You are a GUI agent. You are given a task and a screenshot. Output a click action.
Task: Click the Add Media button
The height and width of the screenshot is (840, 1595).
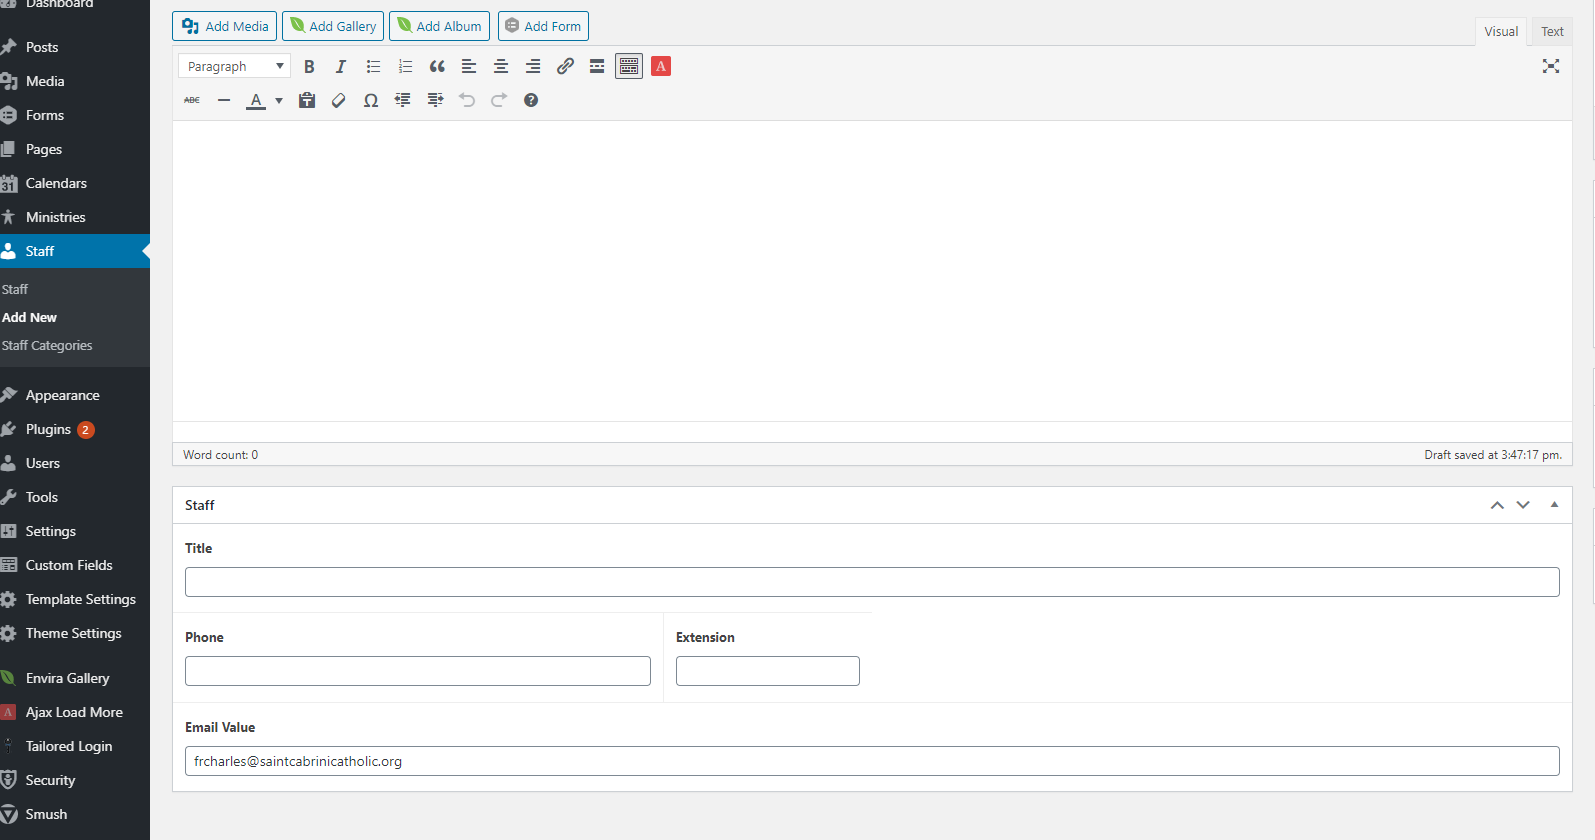click(x=226, y=27)
